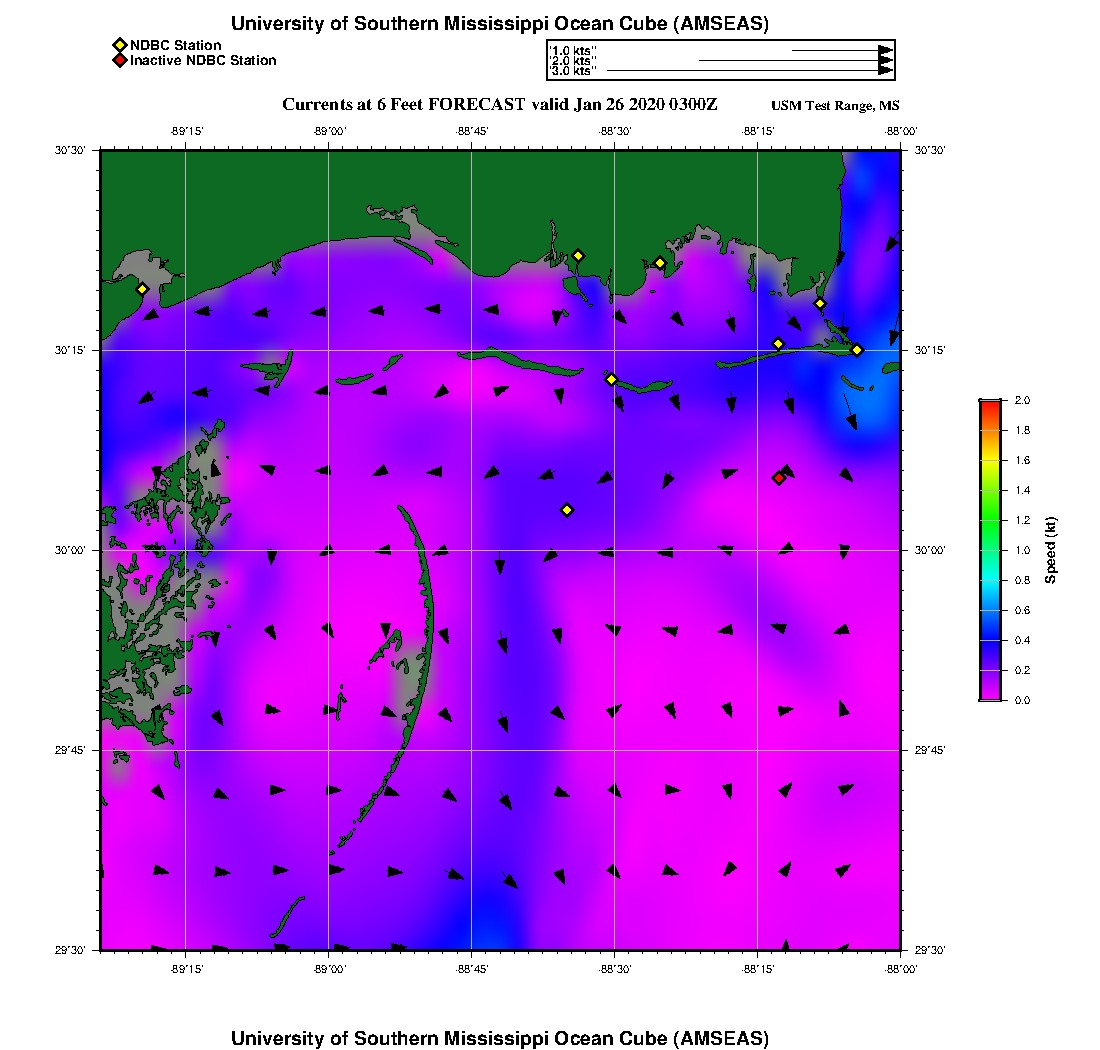Click the red Inactive NDBC Station legend diamond
Image resolution: width=1100 pixels, height=1050 pixels.
[119, 61]
